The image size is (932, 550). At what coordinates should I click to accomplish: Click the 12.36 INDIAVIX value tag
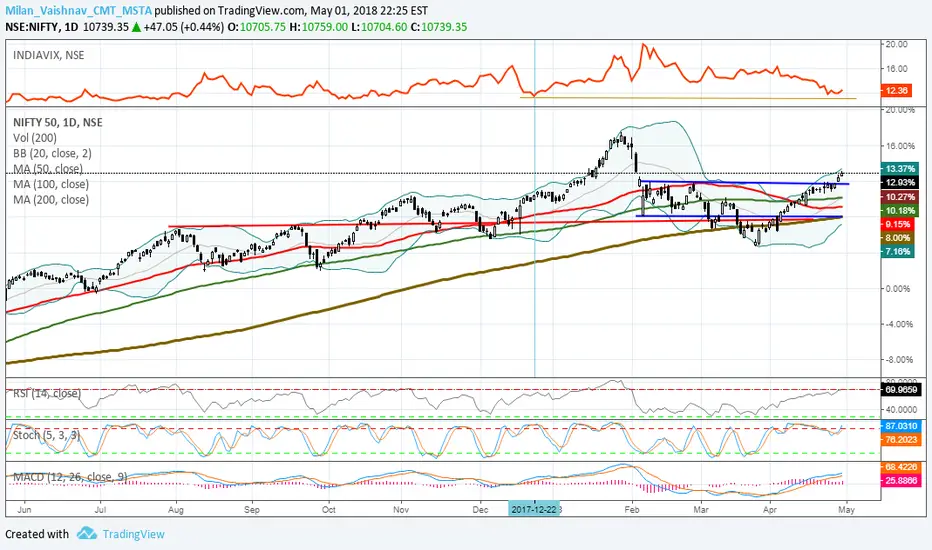tap(896, 90)
